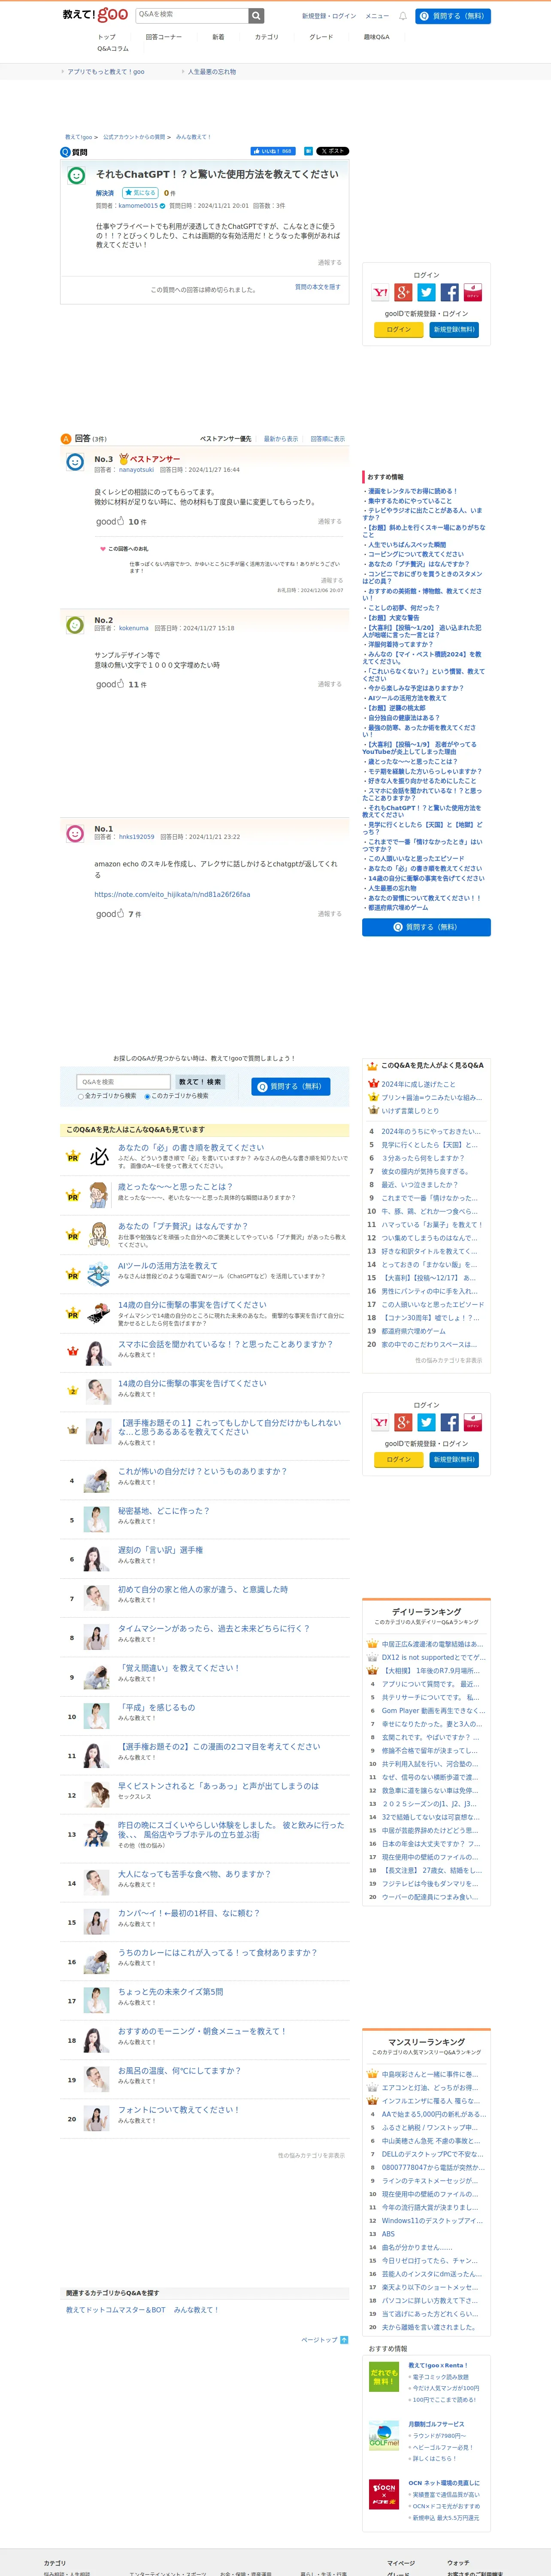551x2576 pixels.
Task: Open 回答コーナー navigation item
Action: click(164, 37)
